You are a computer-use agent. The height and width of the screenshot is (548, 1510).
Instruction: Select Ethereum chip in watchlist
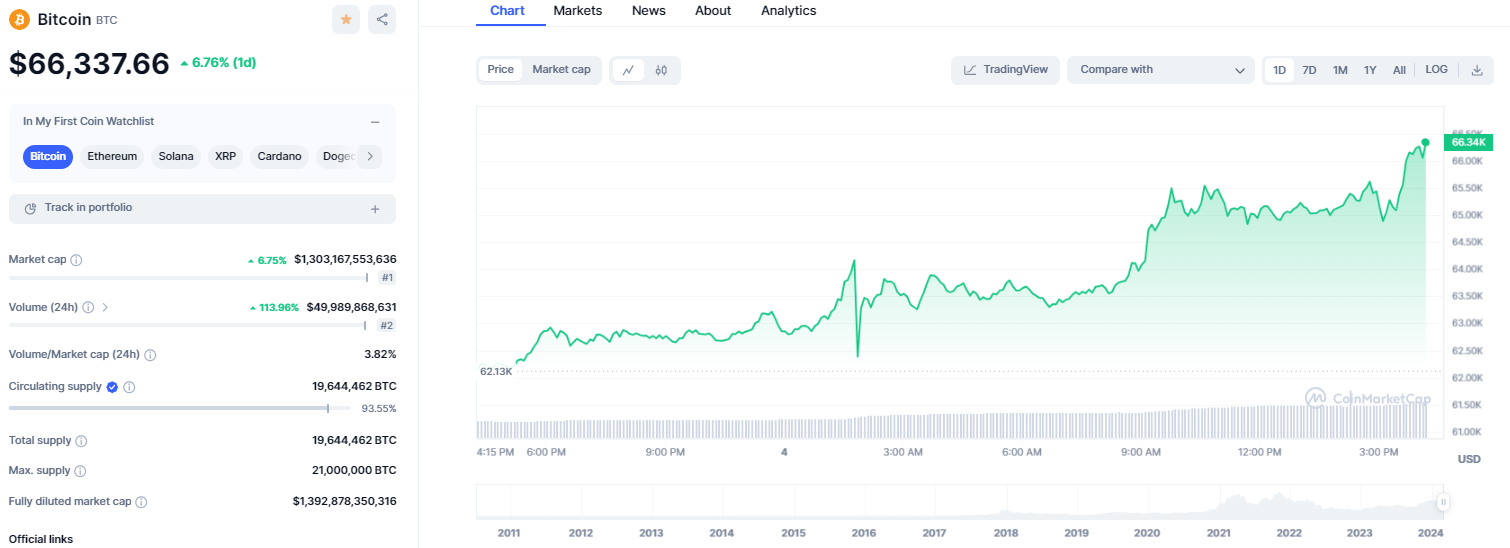[112, 156]
